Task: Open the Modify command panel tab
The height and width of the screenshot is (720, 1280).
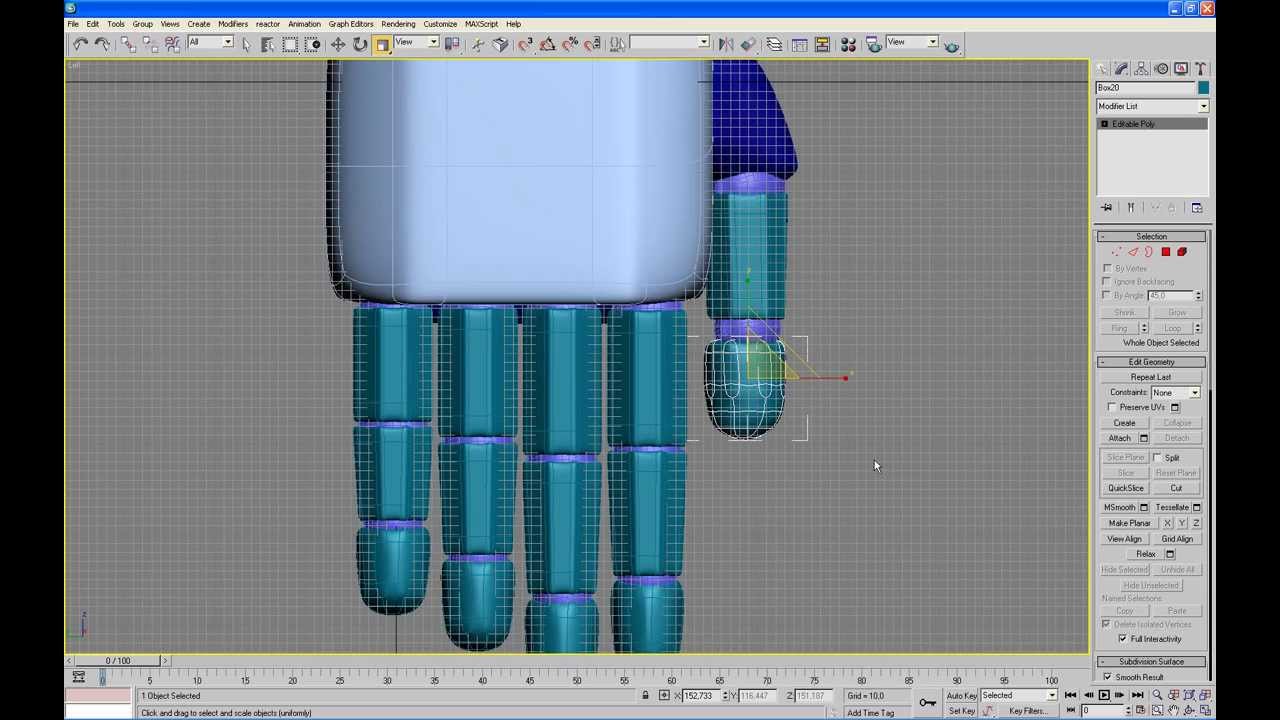Action: (x=1121, y=69)
